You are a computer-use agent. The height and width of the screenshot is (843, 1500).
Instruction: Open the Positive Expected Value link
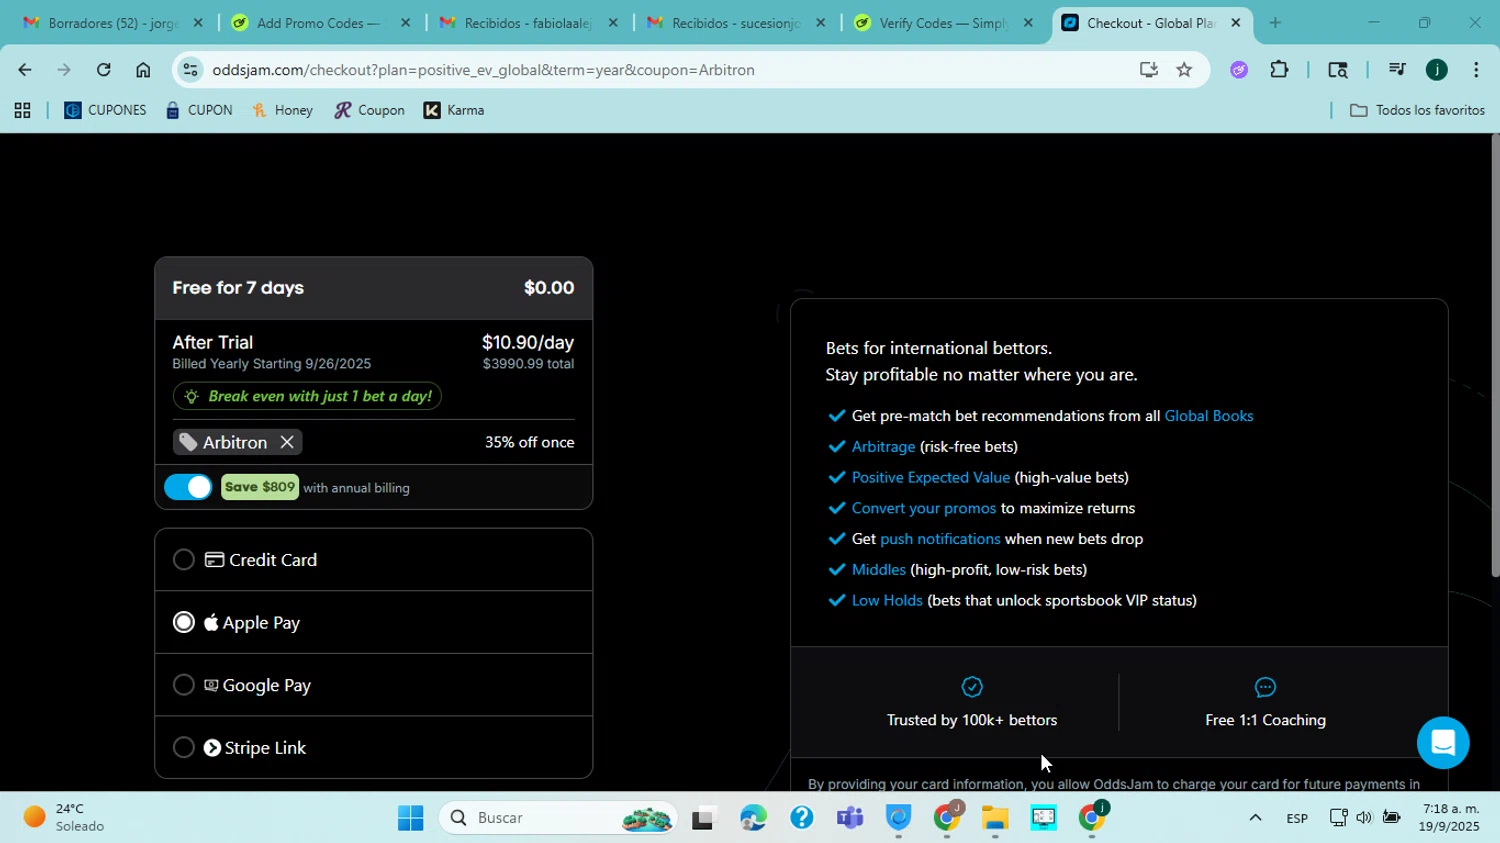click(x=930, y=478)
